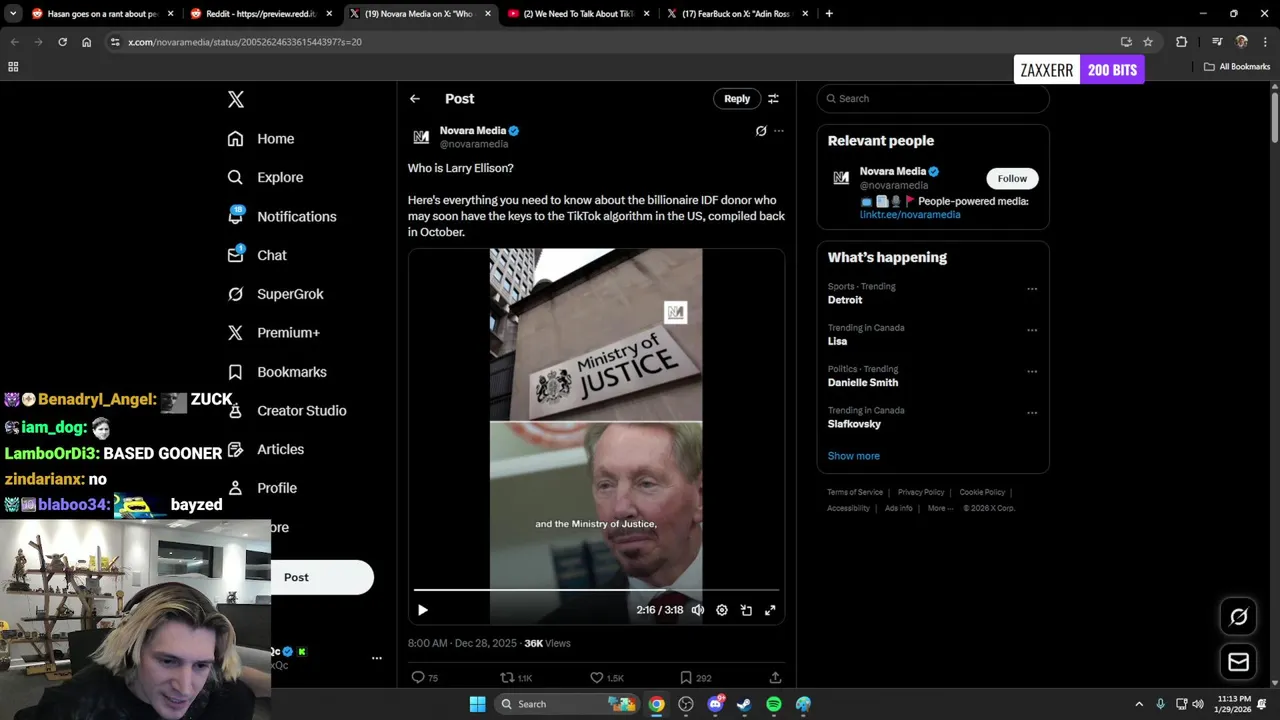Open Windows Start menu
The width and height of the screenshot is (1280, 720).
point(477,704)
